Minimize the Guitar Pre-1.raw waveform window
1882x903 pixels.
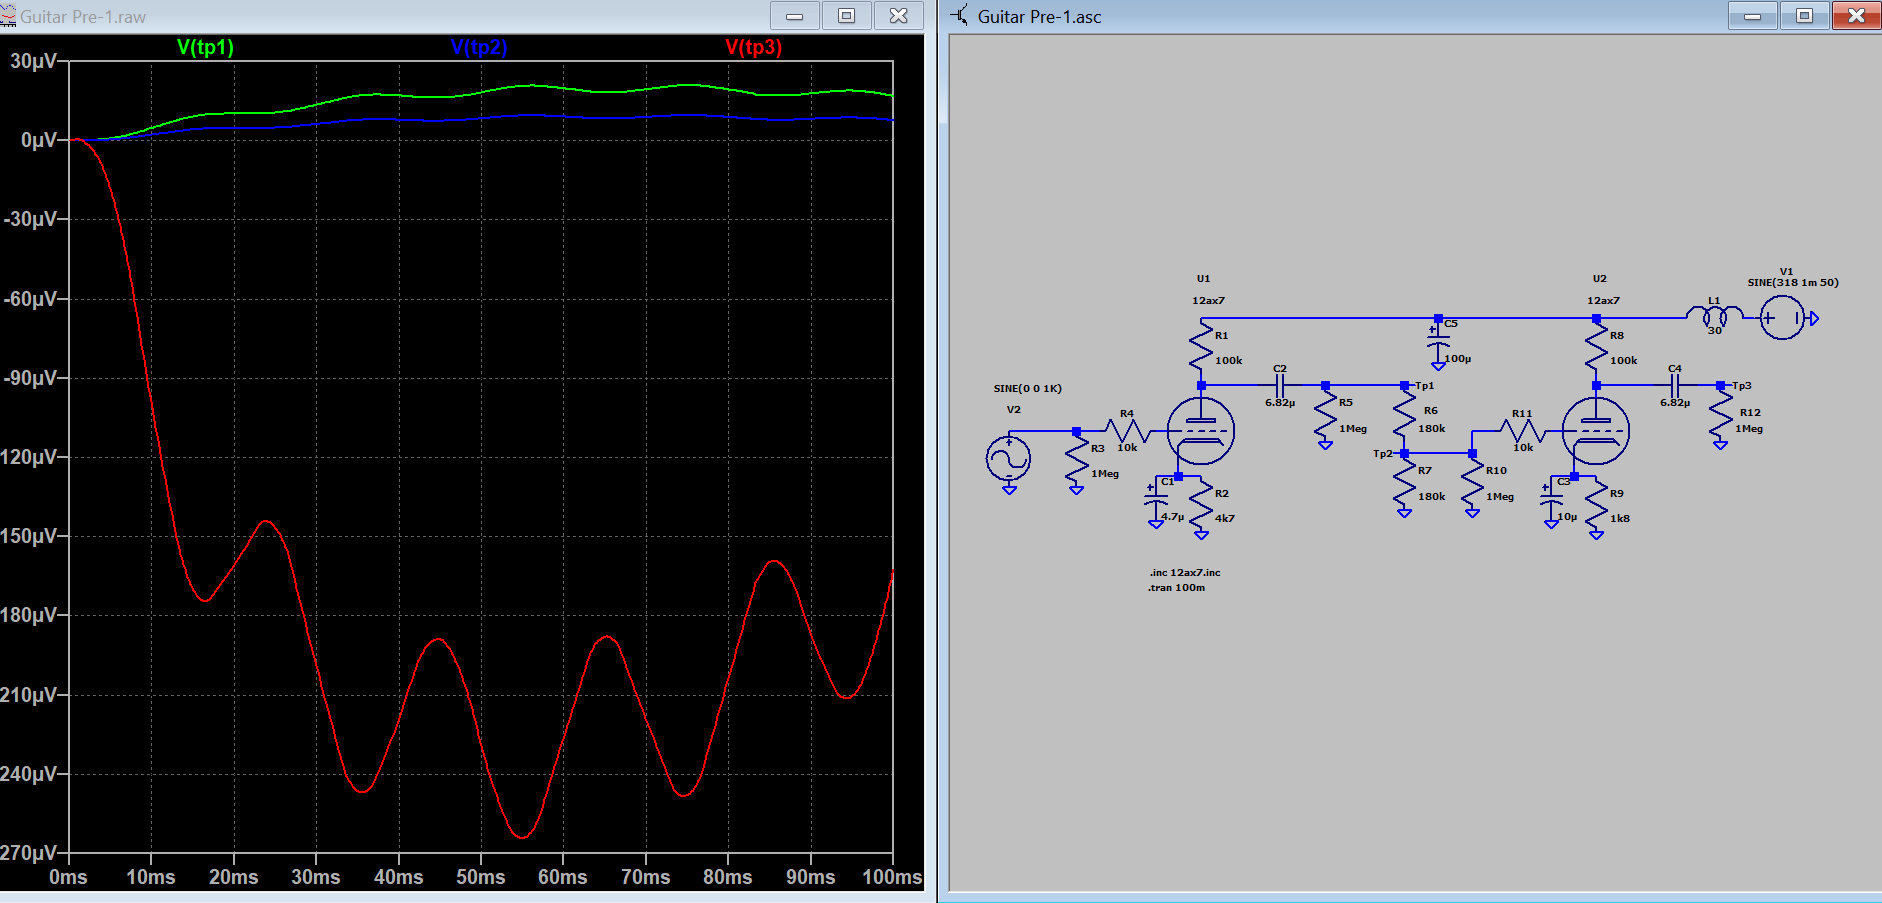[795, 15]
